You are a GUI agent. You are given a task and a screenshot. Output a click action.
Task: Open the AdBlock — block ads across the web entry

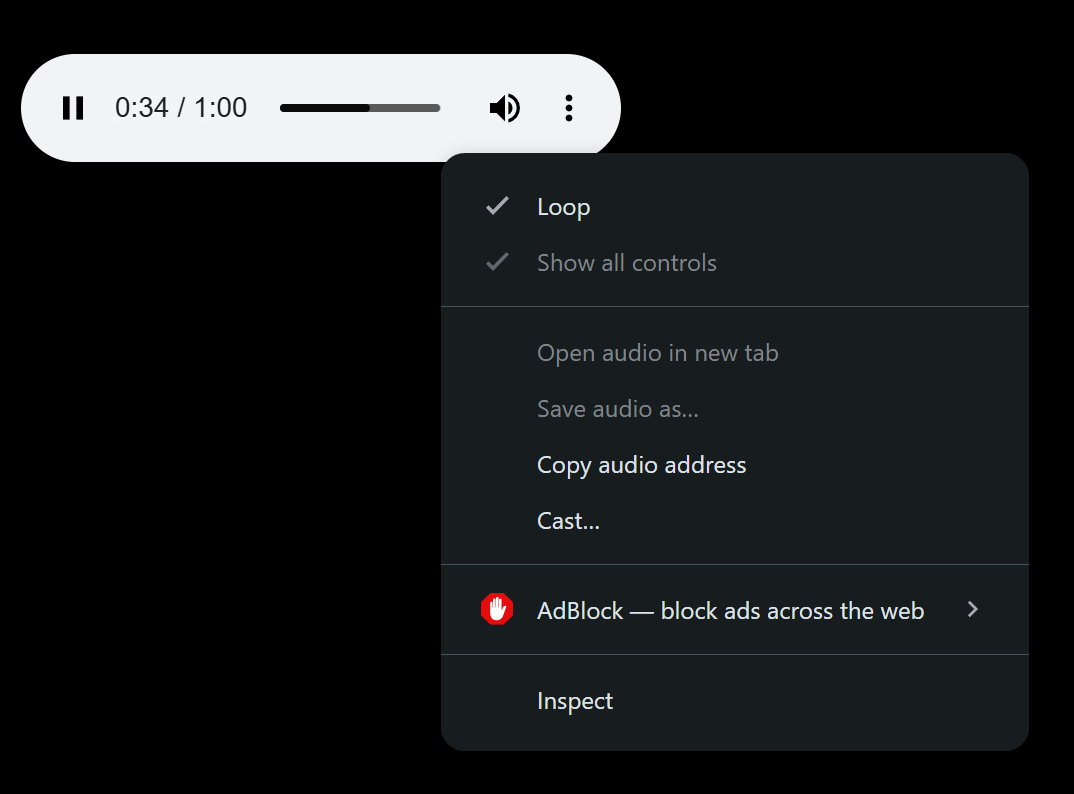[730, 611]
